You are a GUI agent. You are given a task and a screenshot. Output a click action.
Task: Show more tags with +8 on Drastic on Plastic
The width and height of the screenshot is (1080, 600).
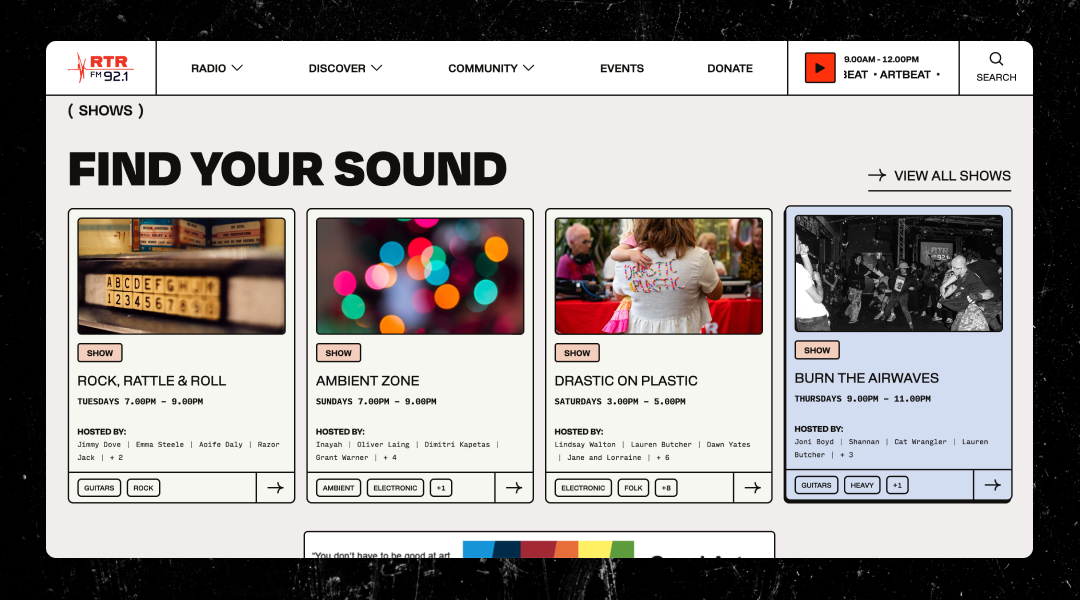(666, 488)
